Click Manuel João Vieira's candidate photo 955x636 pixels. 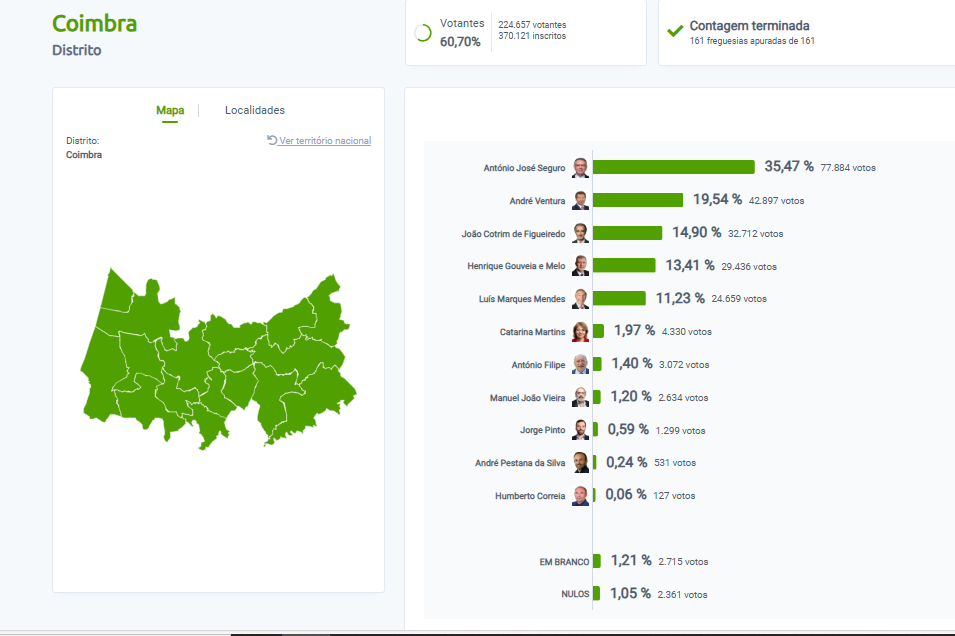click(x=580, y=398)
